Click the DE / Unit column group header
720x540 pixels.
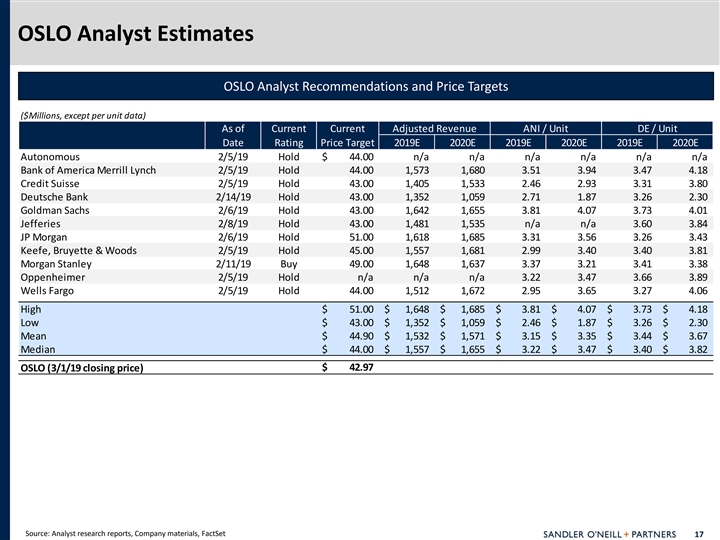[x=657, y=128]
